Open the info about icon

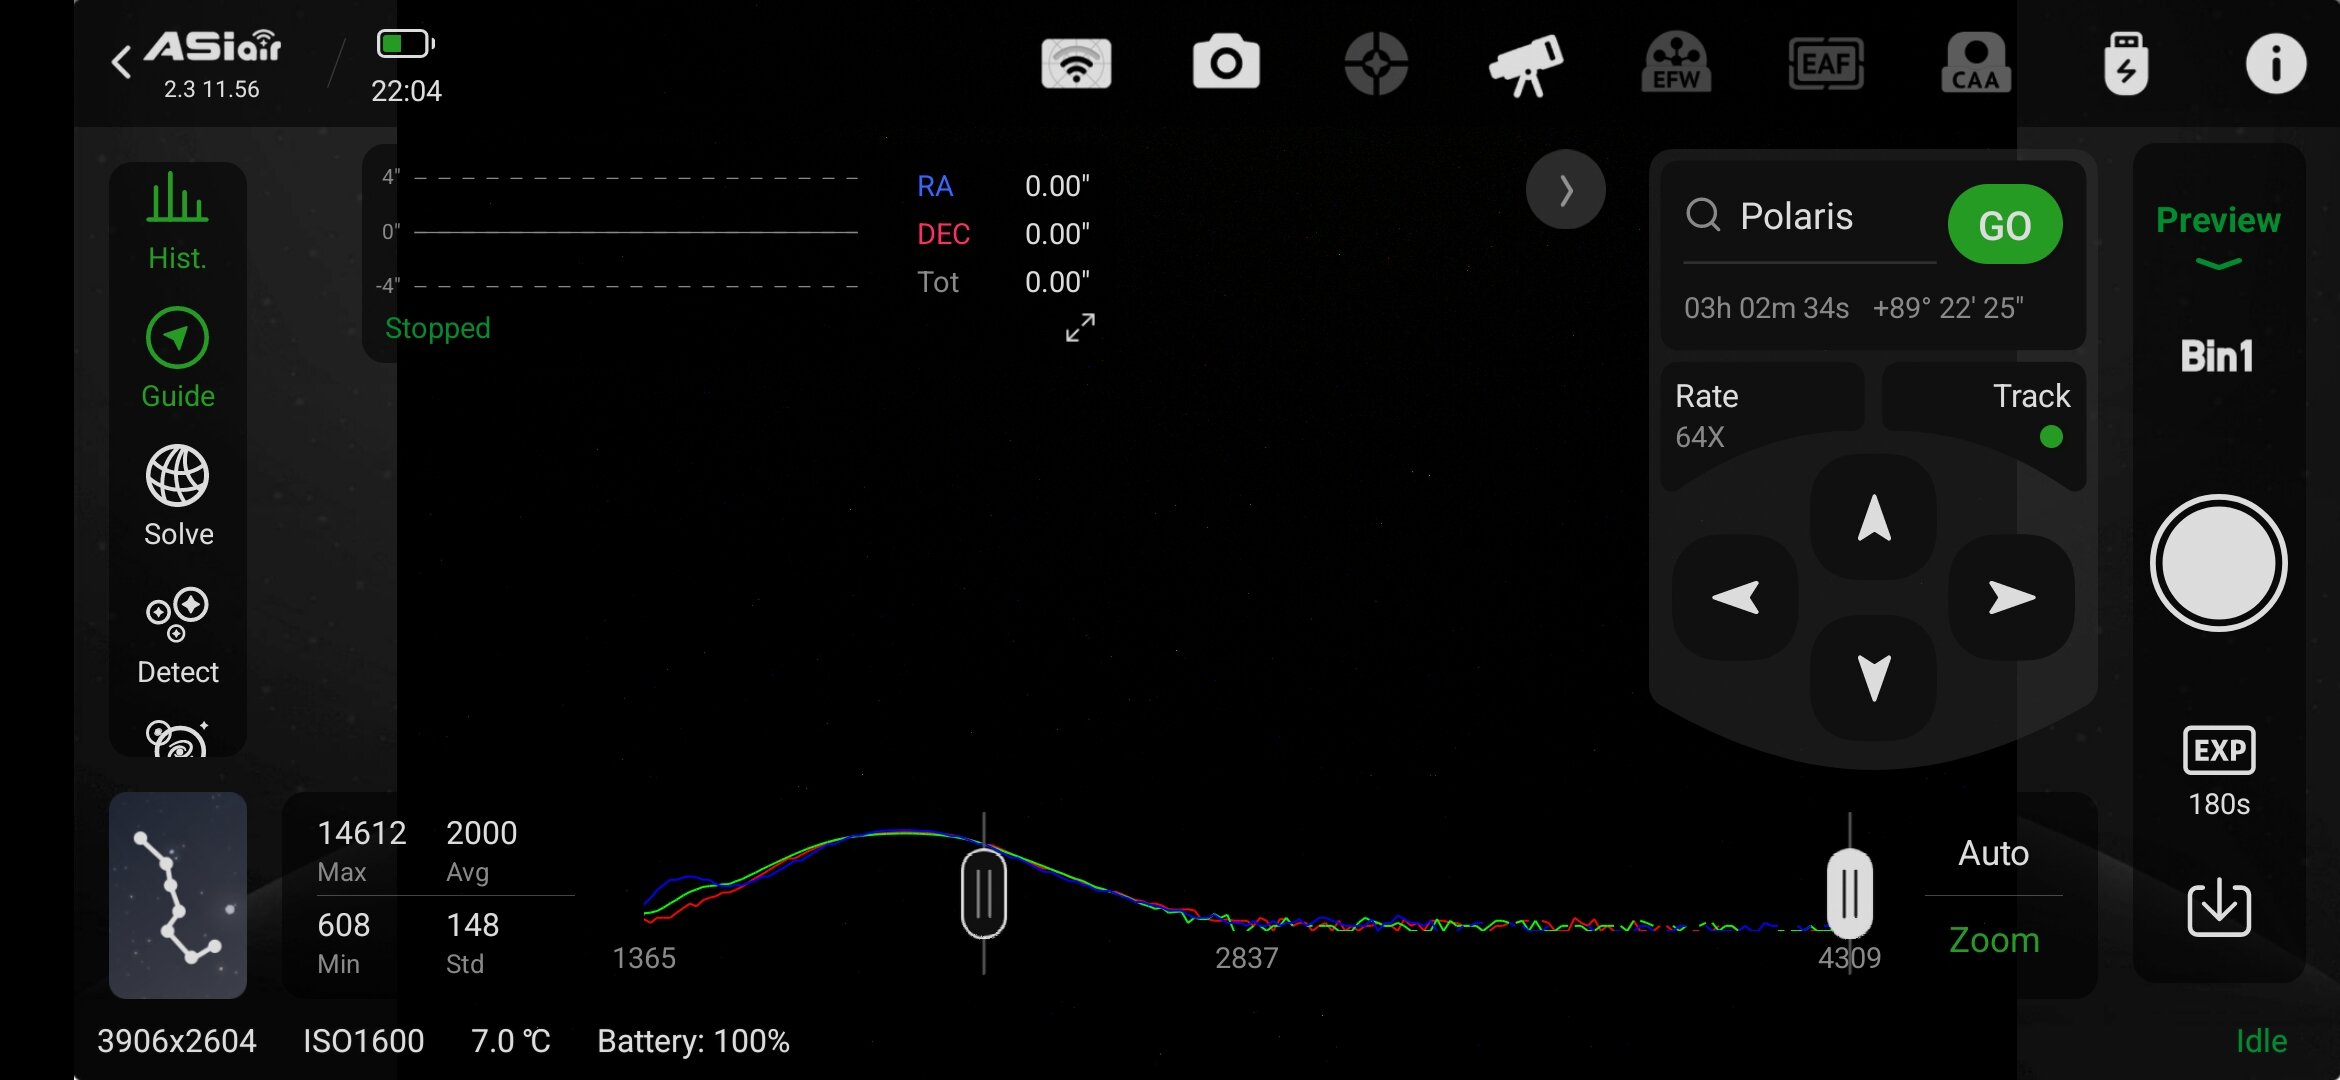[x=2276, y=64]
